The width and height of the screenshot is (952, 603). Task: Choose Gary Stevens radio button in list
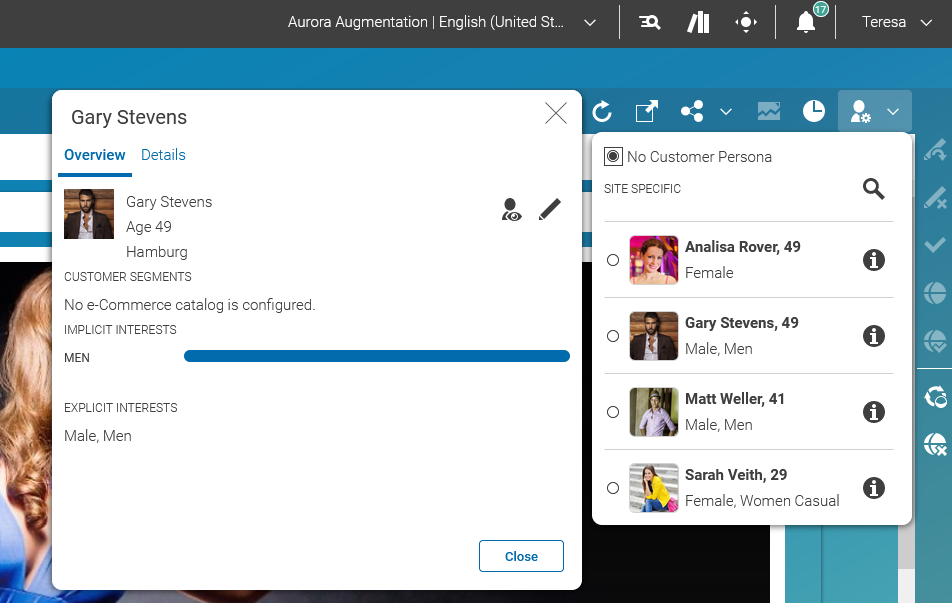[x=613, y=336]
